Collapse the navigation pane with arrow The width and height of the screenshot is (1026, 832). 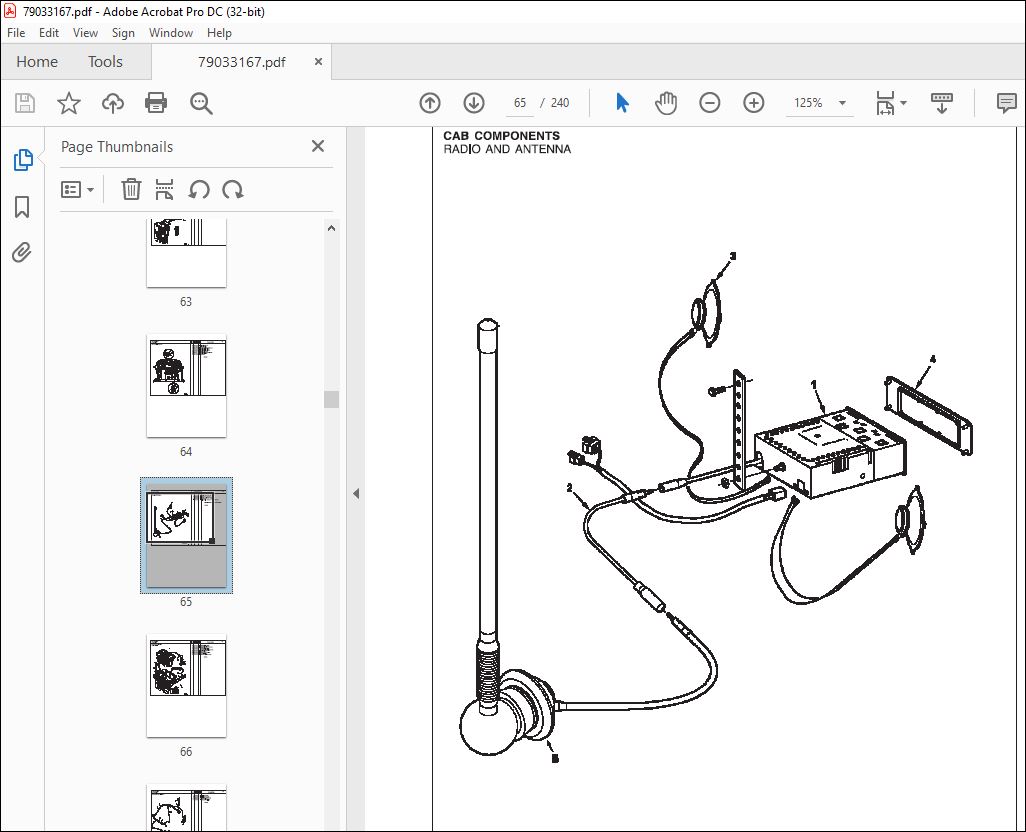356,493
